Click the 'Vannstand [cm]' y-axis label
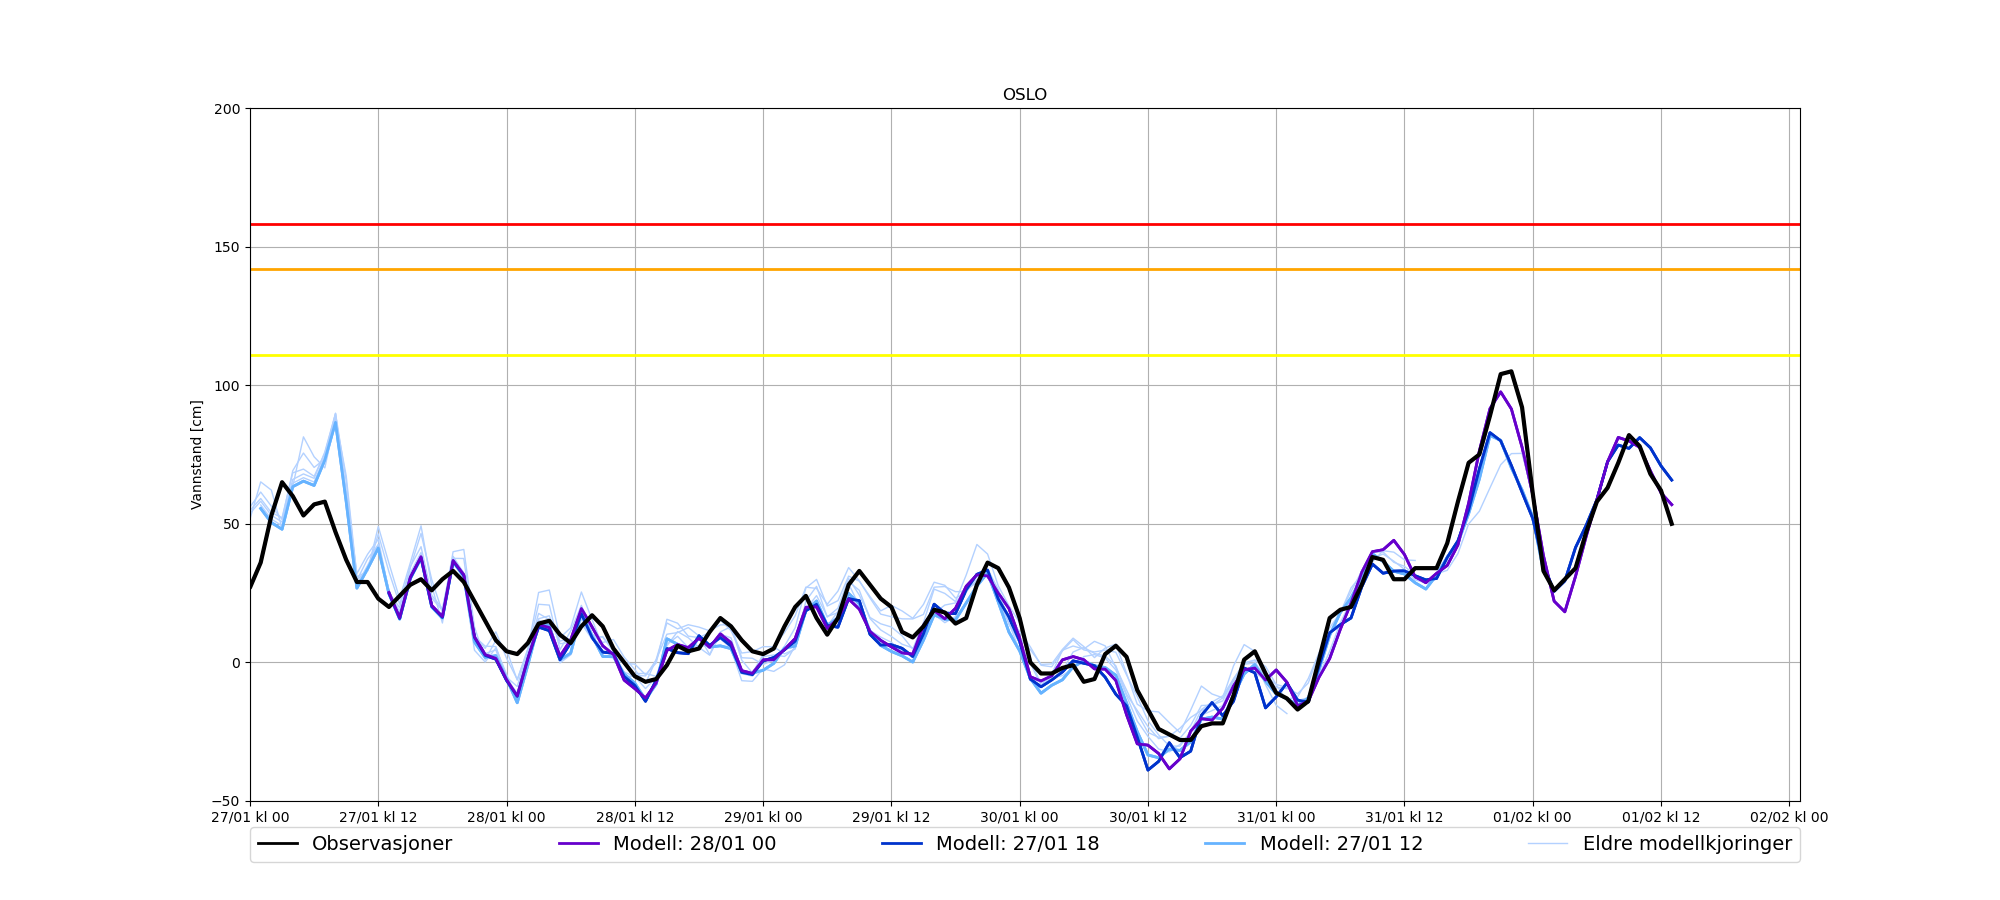Image resolution: width=2000 pixels, height=900 pixels. click(x=197, y=455)
